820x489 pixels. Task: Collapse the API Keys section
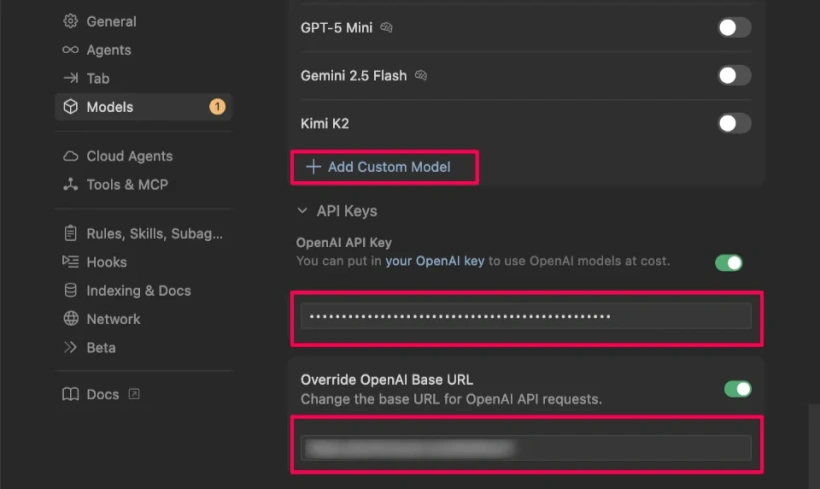point(302,211)
